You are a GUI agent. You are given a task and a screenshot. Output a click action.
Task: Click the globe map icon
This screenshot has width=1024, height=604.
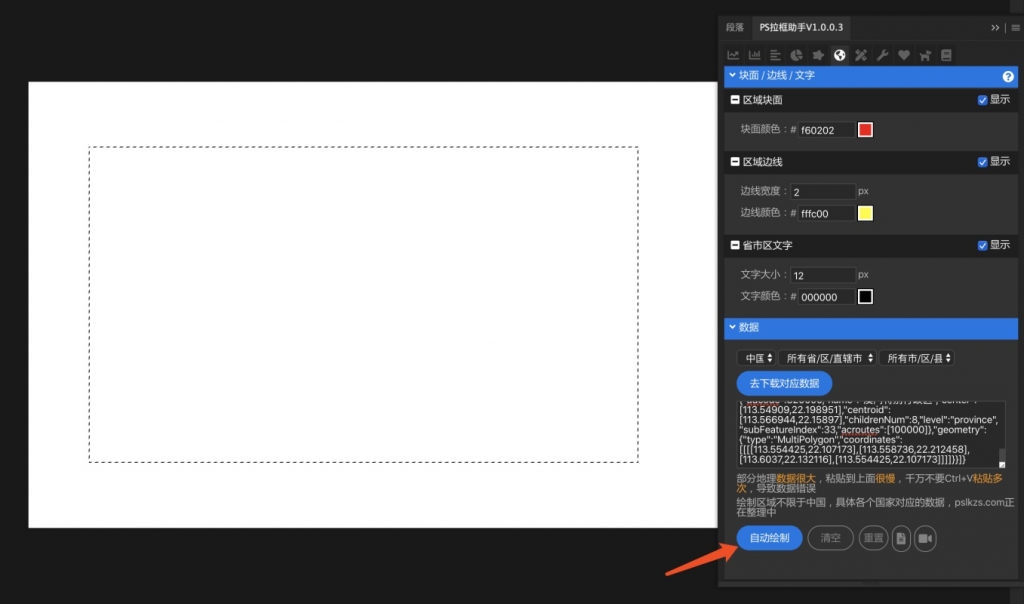click(839, 55)
